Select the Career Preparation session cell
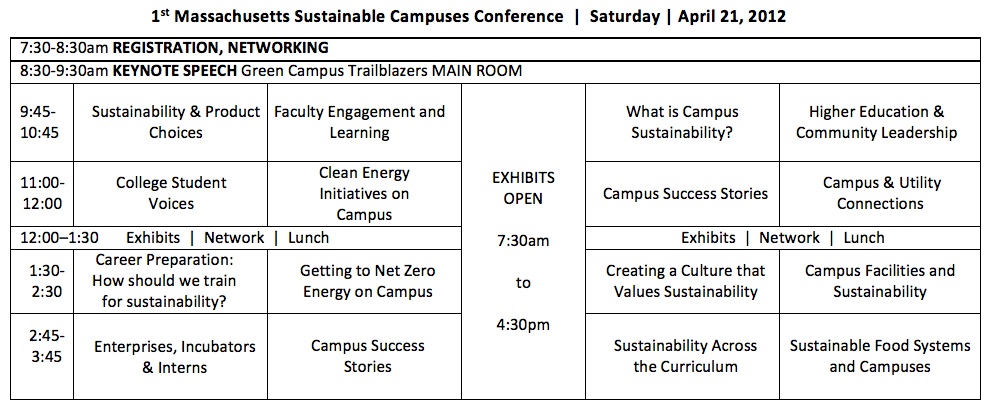Image resolution: width=985 pixels, height=404 pixels. [170, 281]
